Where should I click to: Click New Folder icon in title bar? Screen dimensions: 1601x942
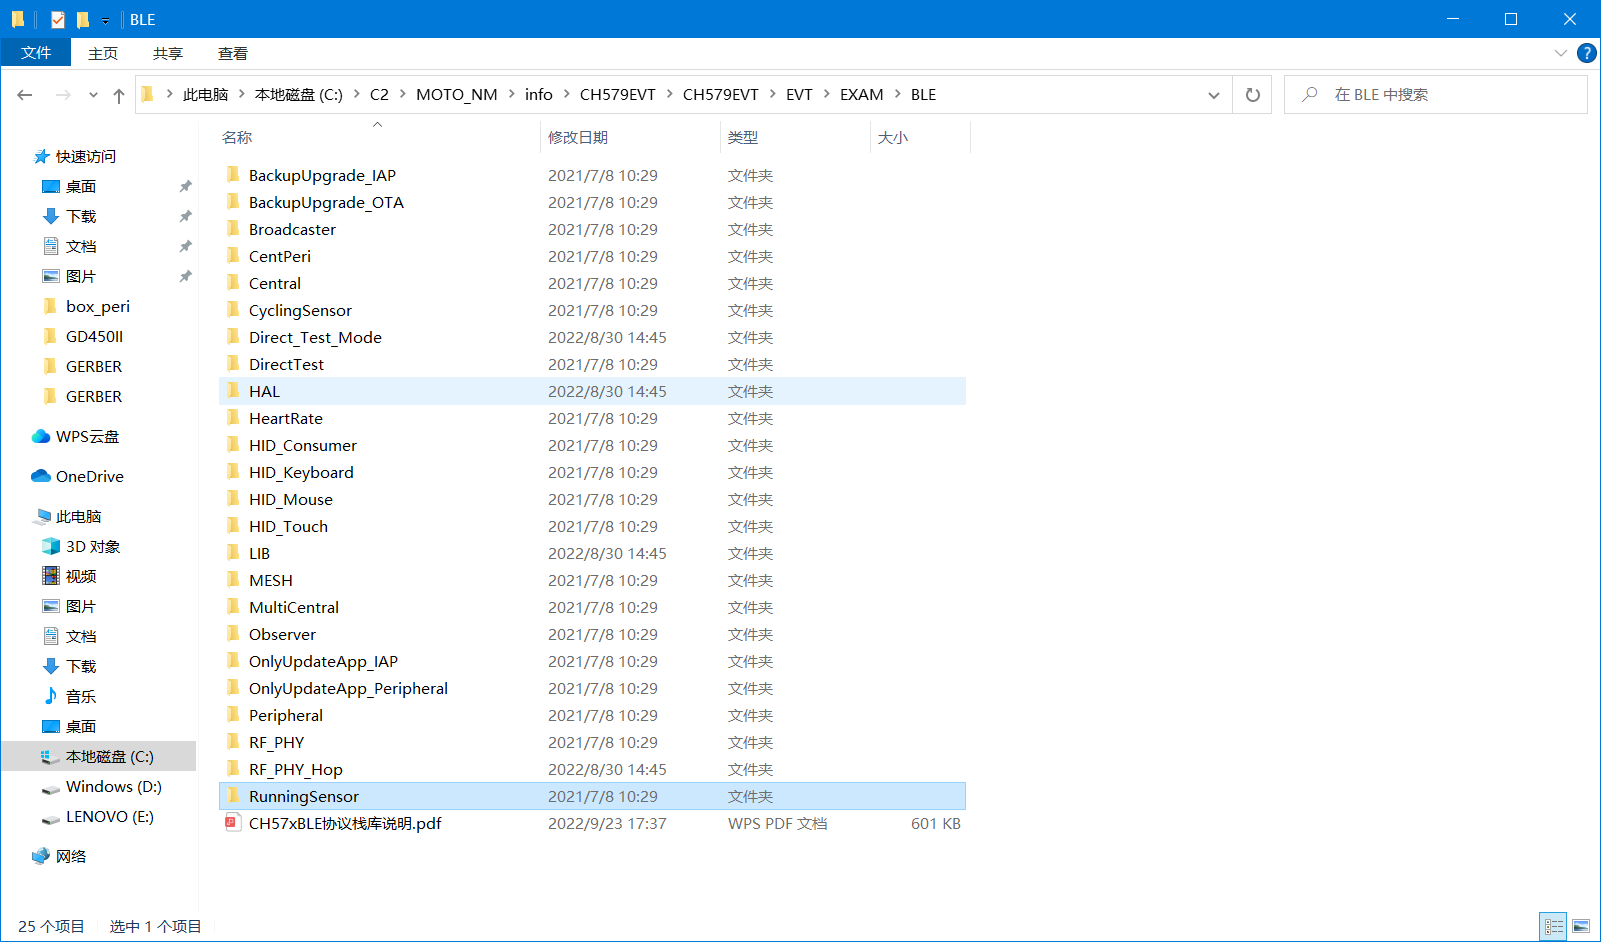pyautogui.click(x=83, y=19)
